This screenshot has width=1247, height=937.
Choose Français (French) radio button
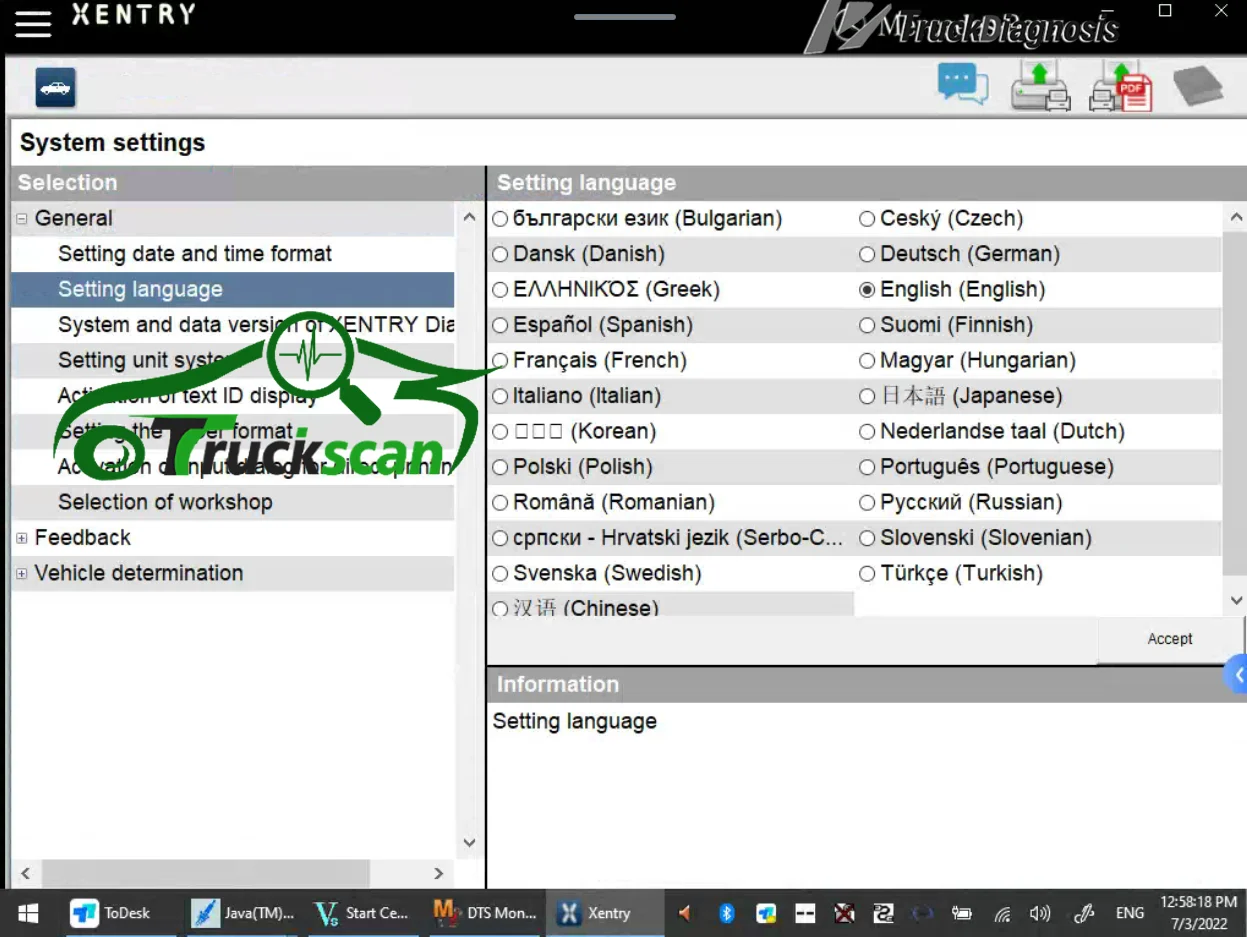[x=500, y=361]
